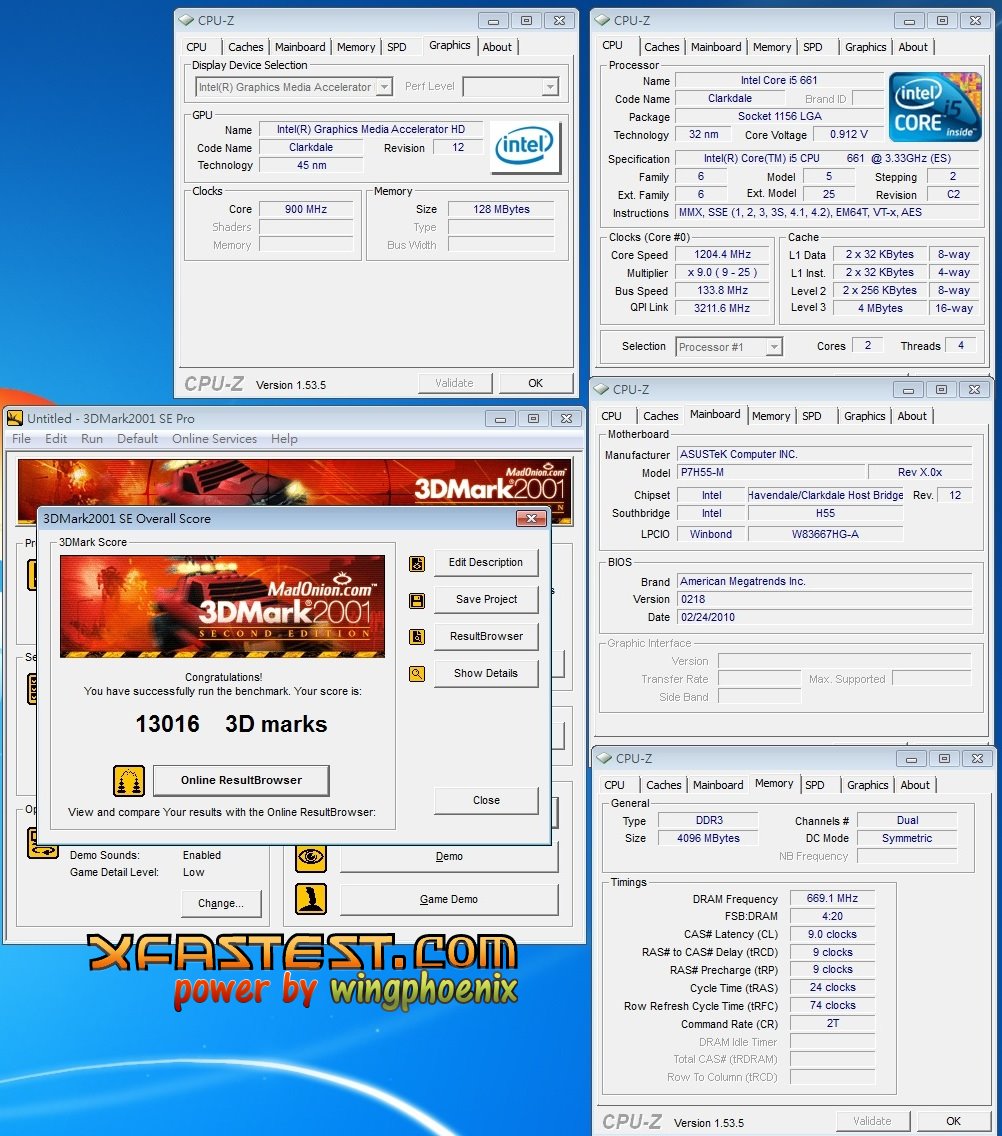The image size is (1002, 1136).
Task: Click CPU-Z app icon in Graphics window title
Action: click(186, 20)
